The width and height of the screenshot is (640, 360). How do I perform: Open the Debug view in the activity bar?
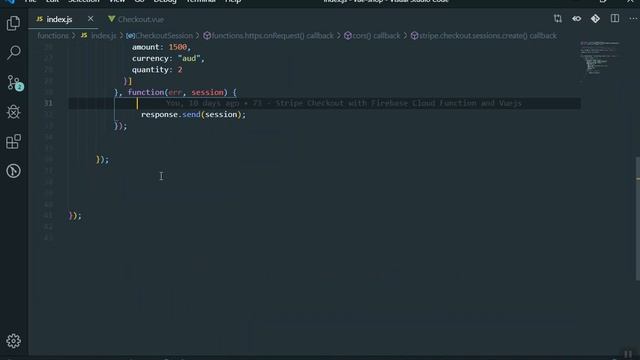click(x=13, y=112)
